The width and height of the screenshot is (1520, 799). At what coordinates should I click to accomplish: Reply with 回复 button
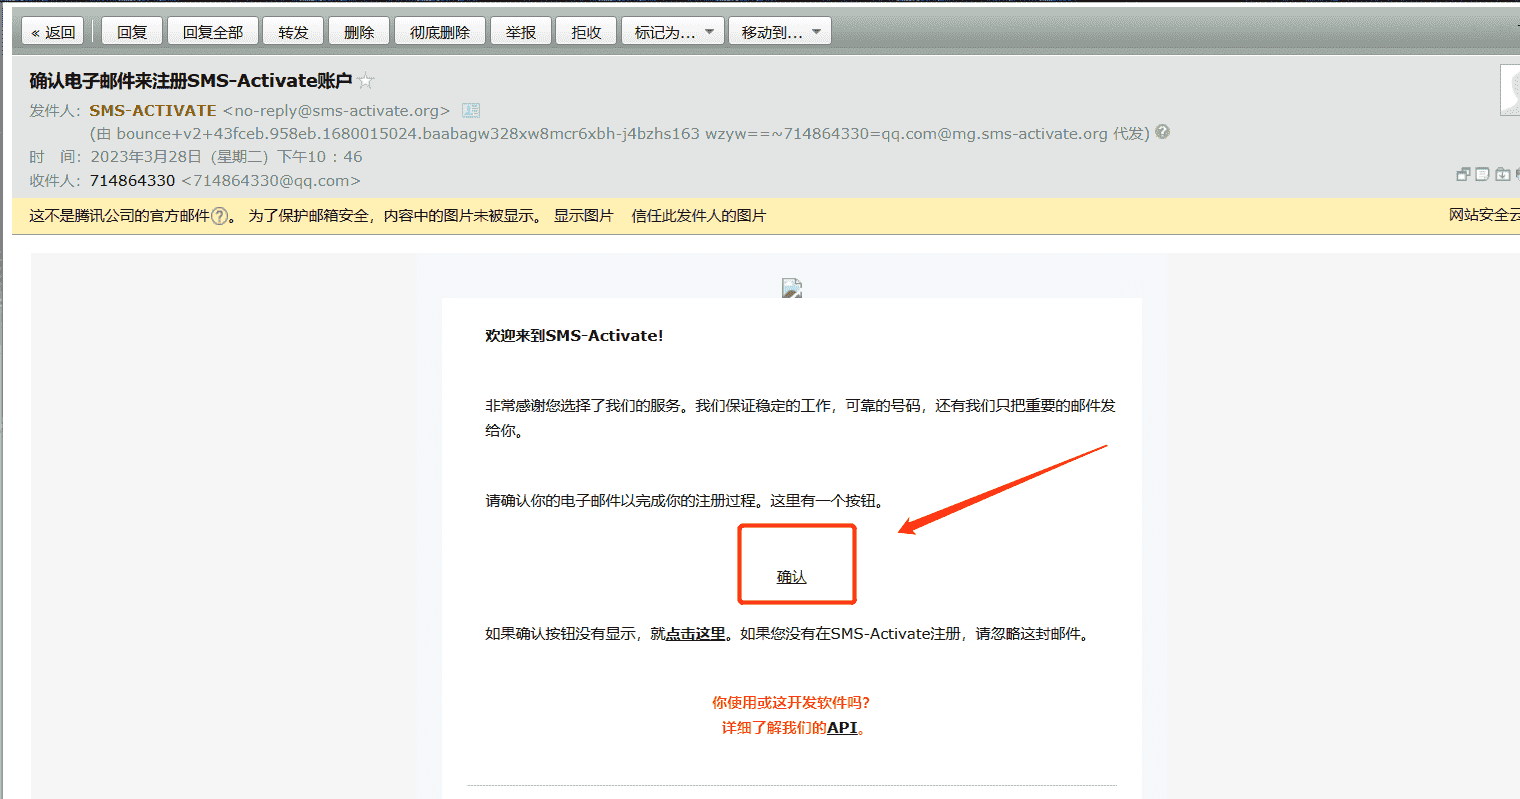point(132,32)
